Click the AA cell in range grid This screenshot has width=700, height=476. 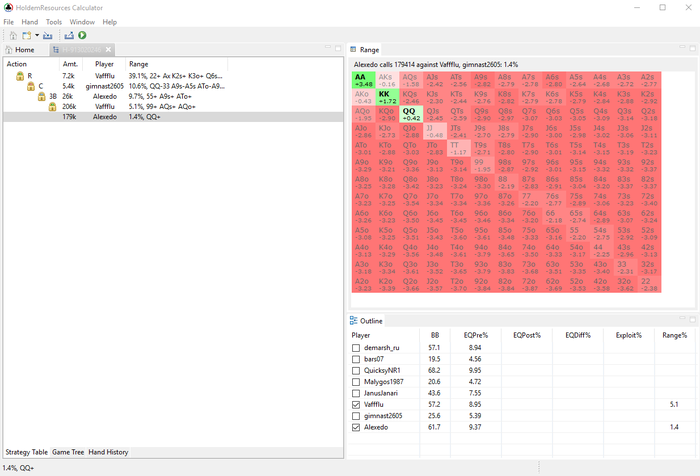click(x=363, y=80)
